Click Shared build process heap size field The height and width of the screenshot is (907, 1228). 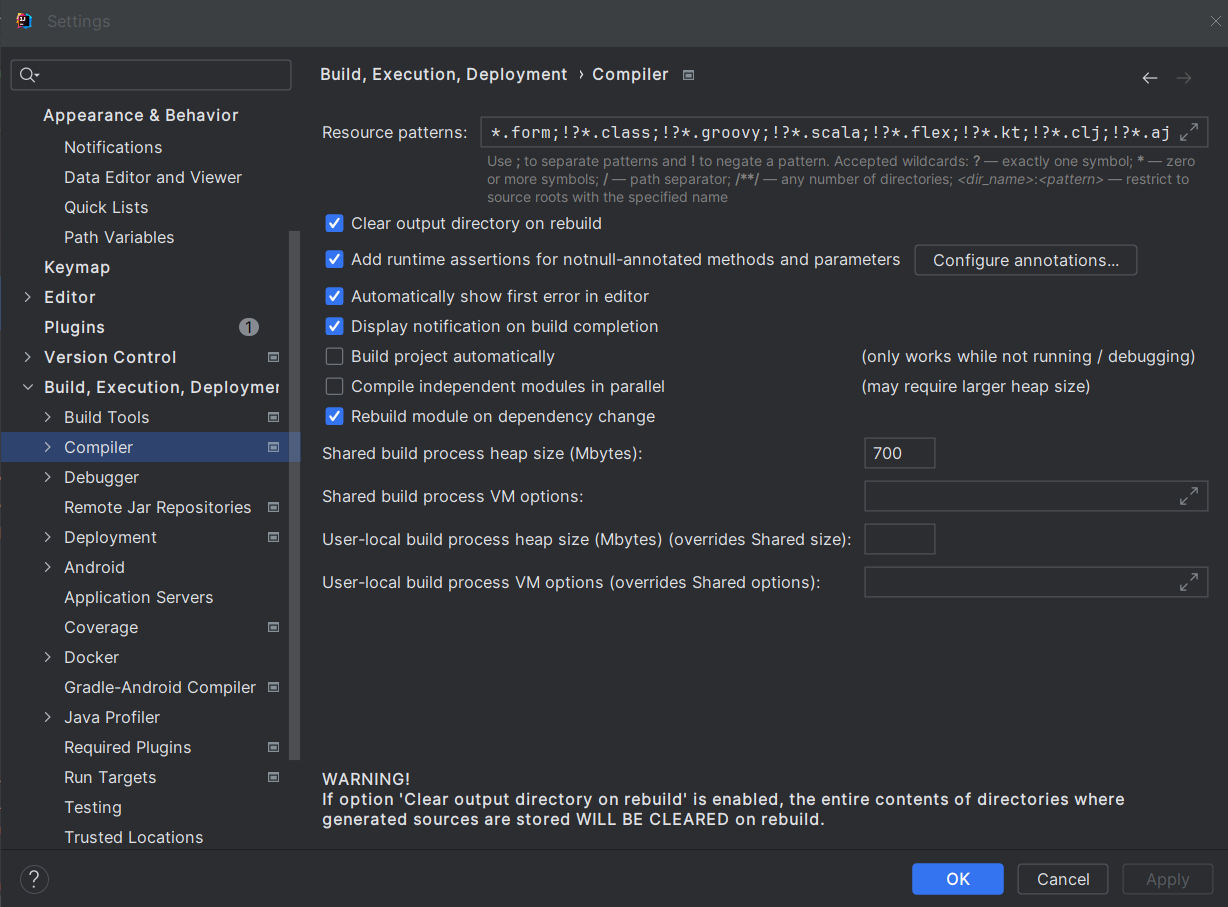pyautogui.click(x=899, y=453)
